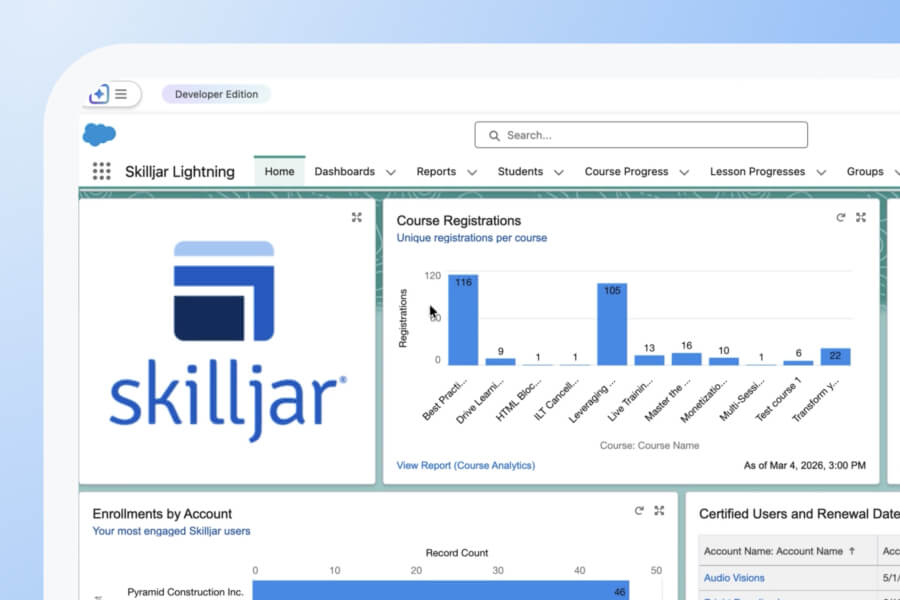Expand the Course Progress dropdown chevron
The image size is (900, 600).
(x=684, y=172)
